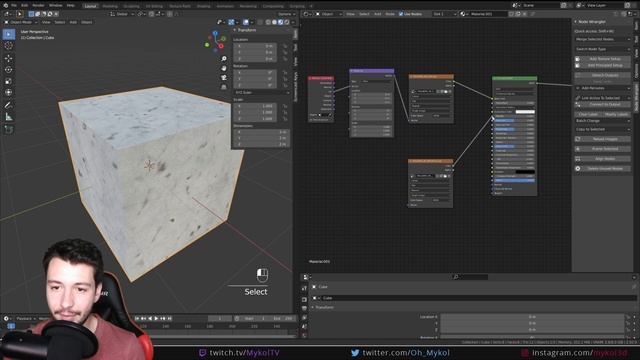Toggle X-ray display in viewport header
The width and height of the screenshot is (640, 360).
coord(260,22)
